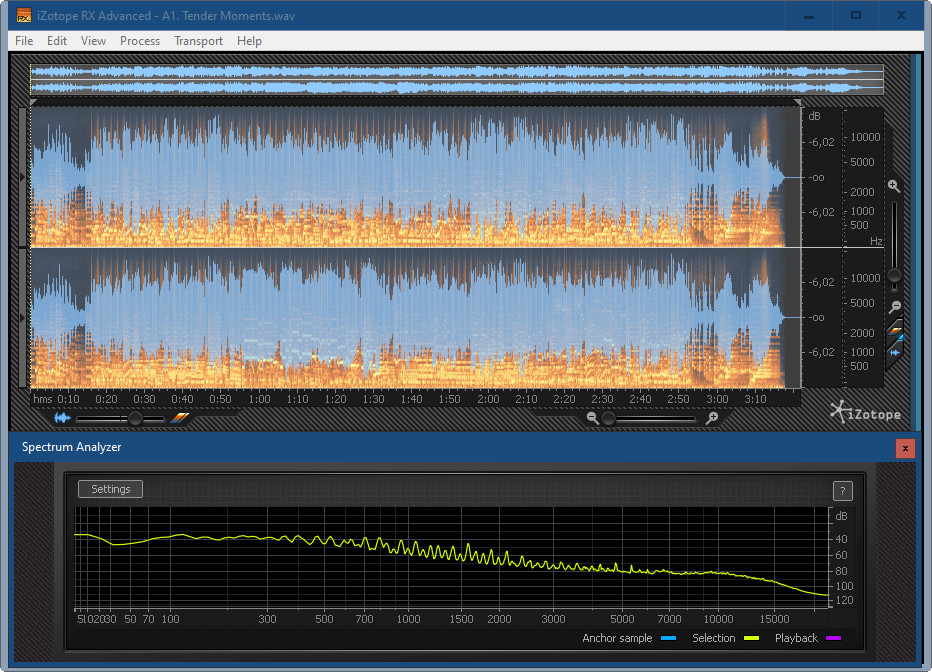Click the horizontal zoom in magnifier
Screen dimensions: 932x672
[x=712, y=418]
